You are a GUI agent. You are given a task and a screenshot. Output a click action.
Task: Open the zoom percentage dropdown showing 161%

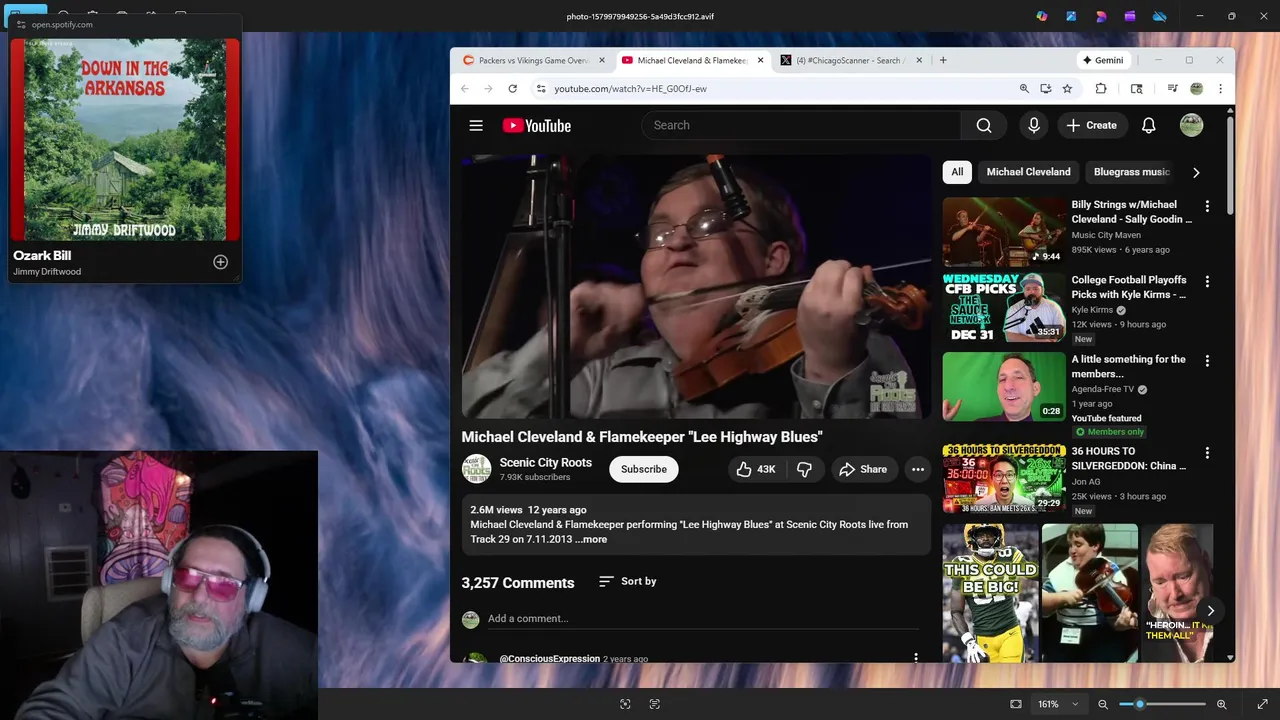click(x=1058, y=704)
